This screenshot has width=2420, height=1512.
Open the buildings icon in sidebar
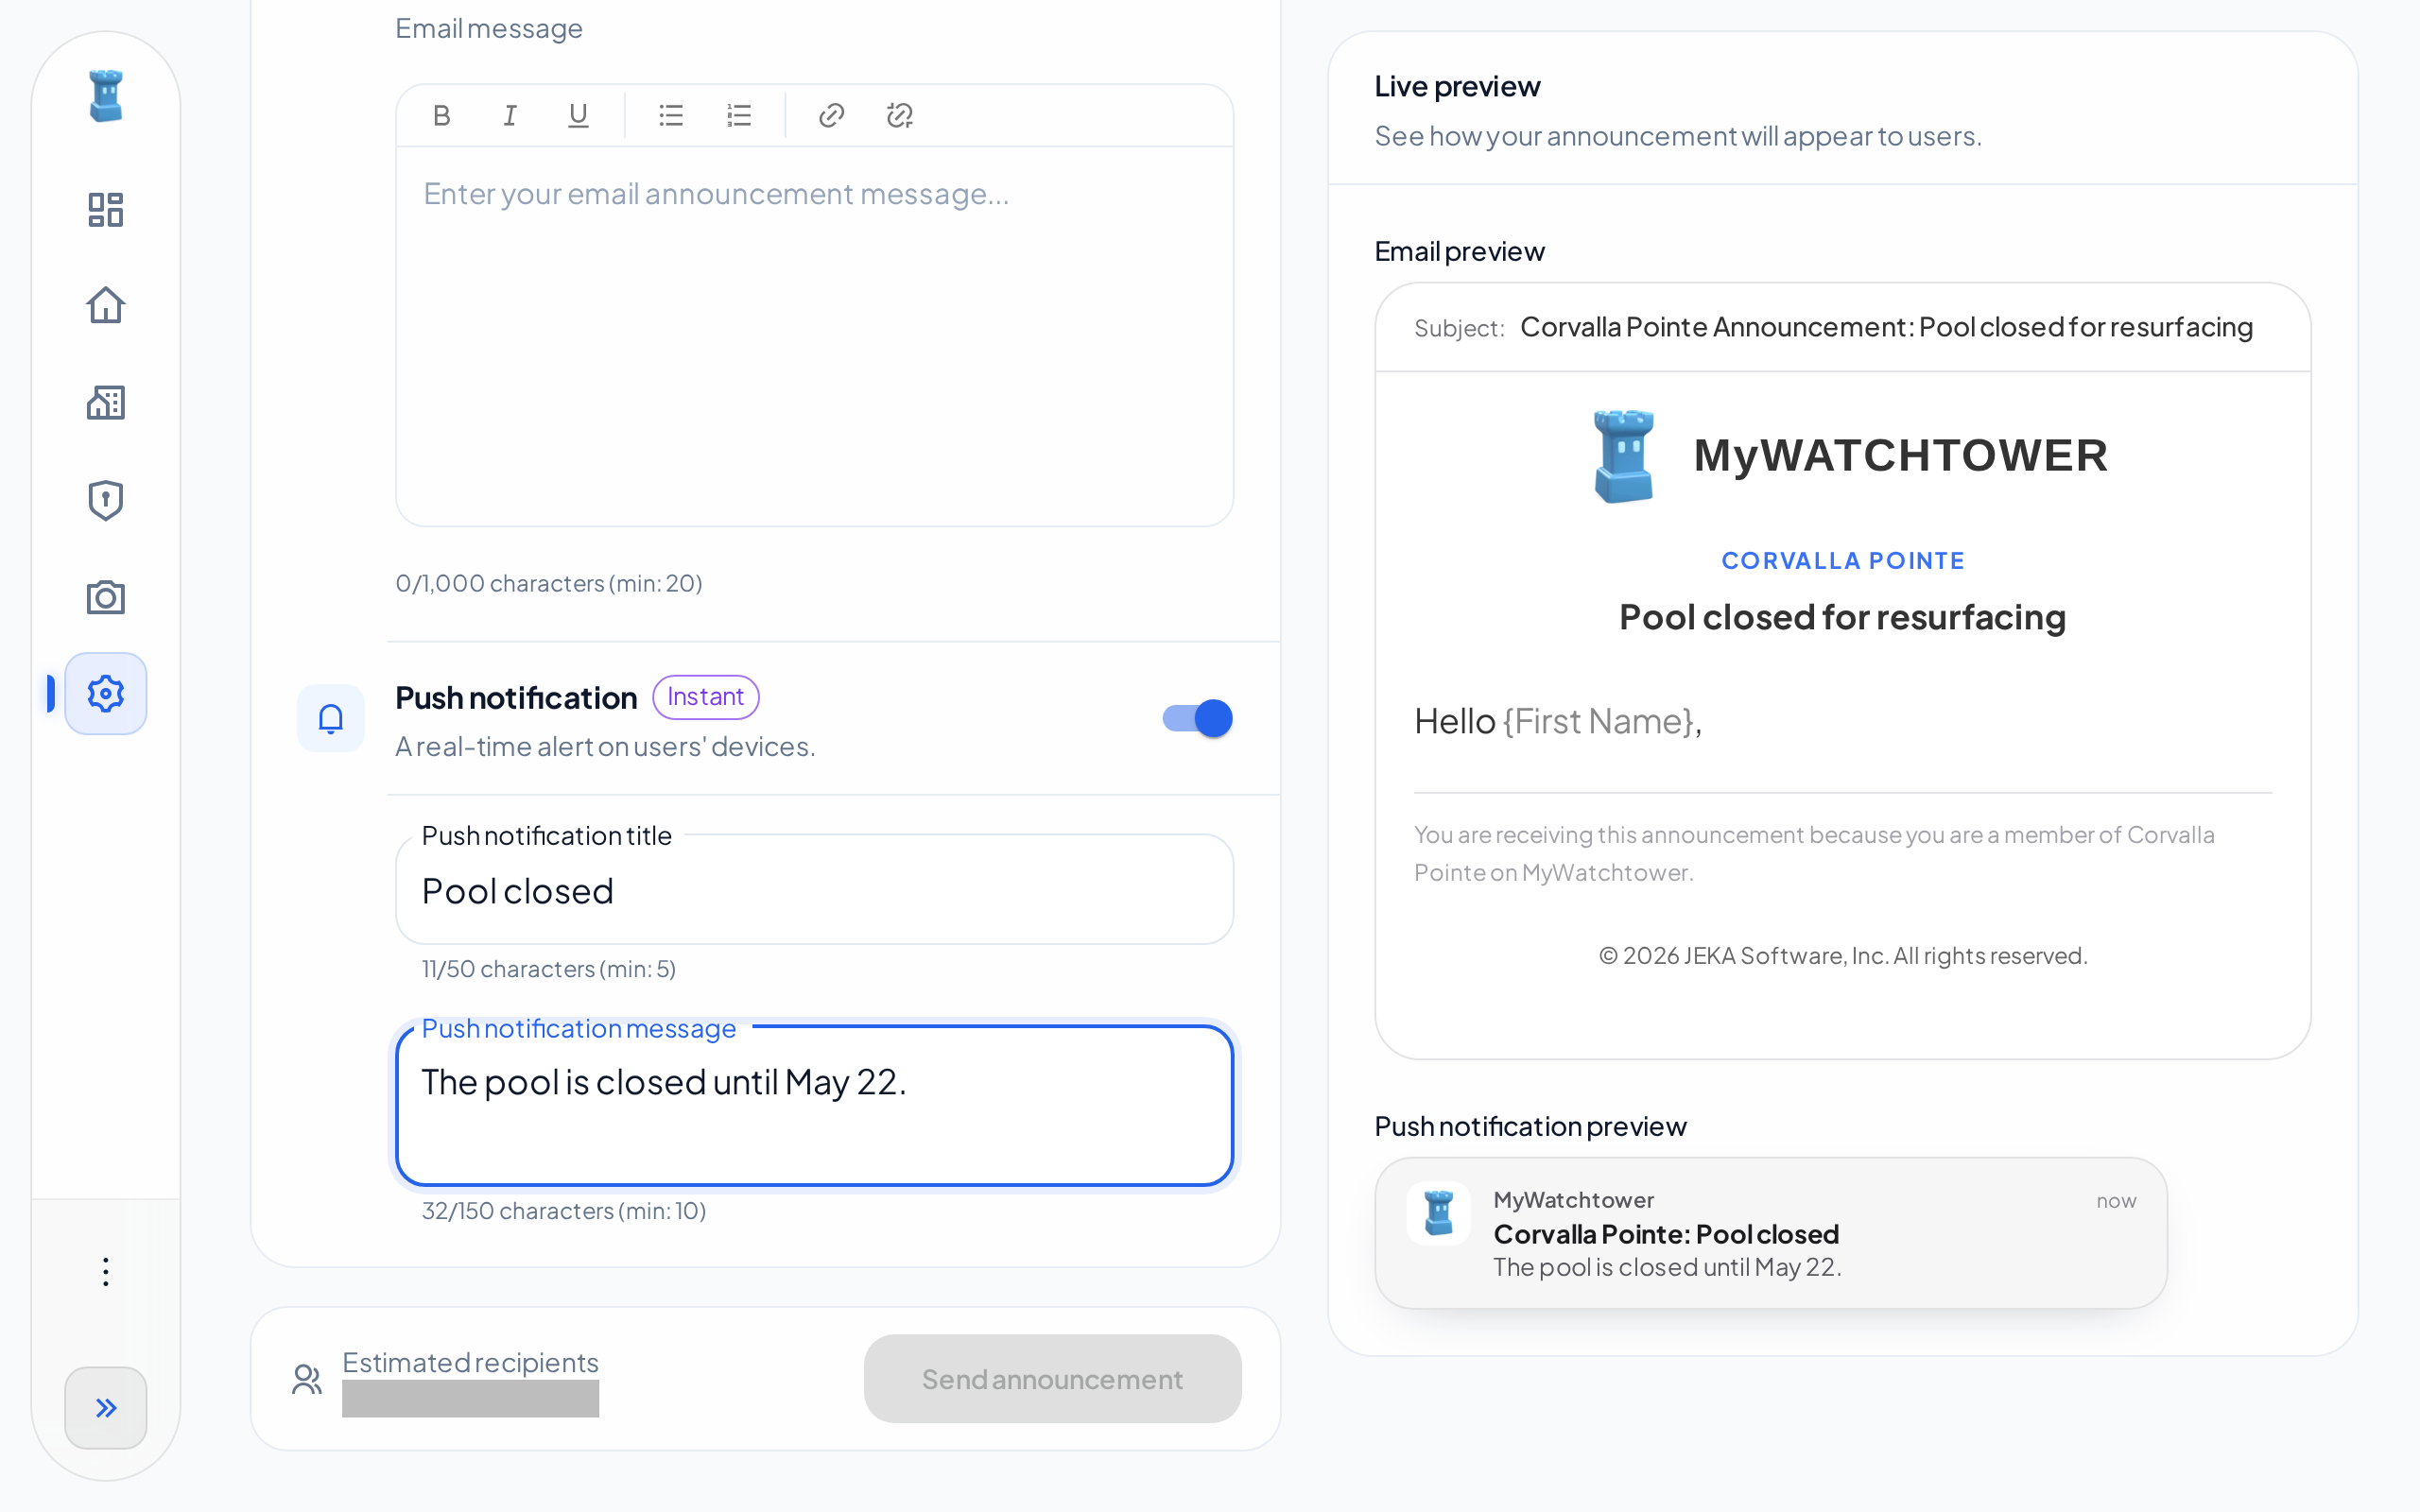point(105,402)
